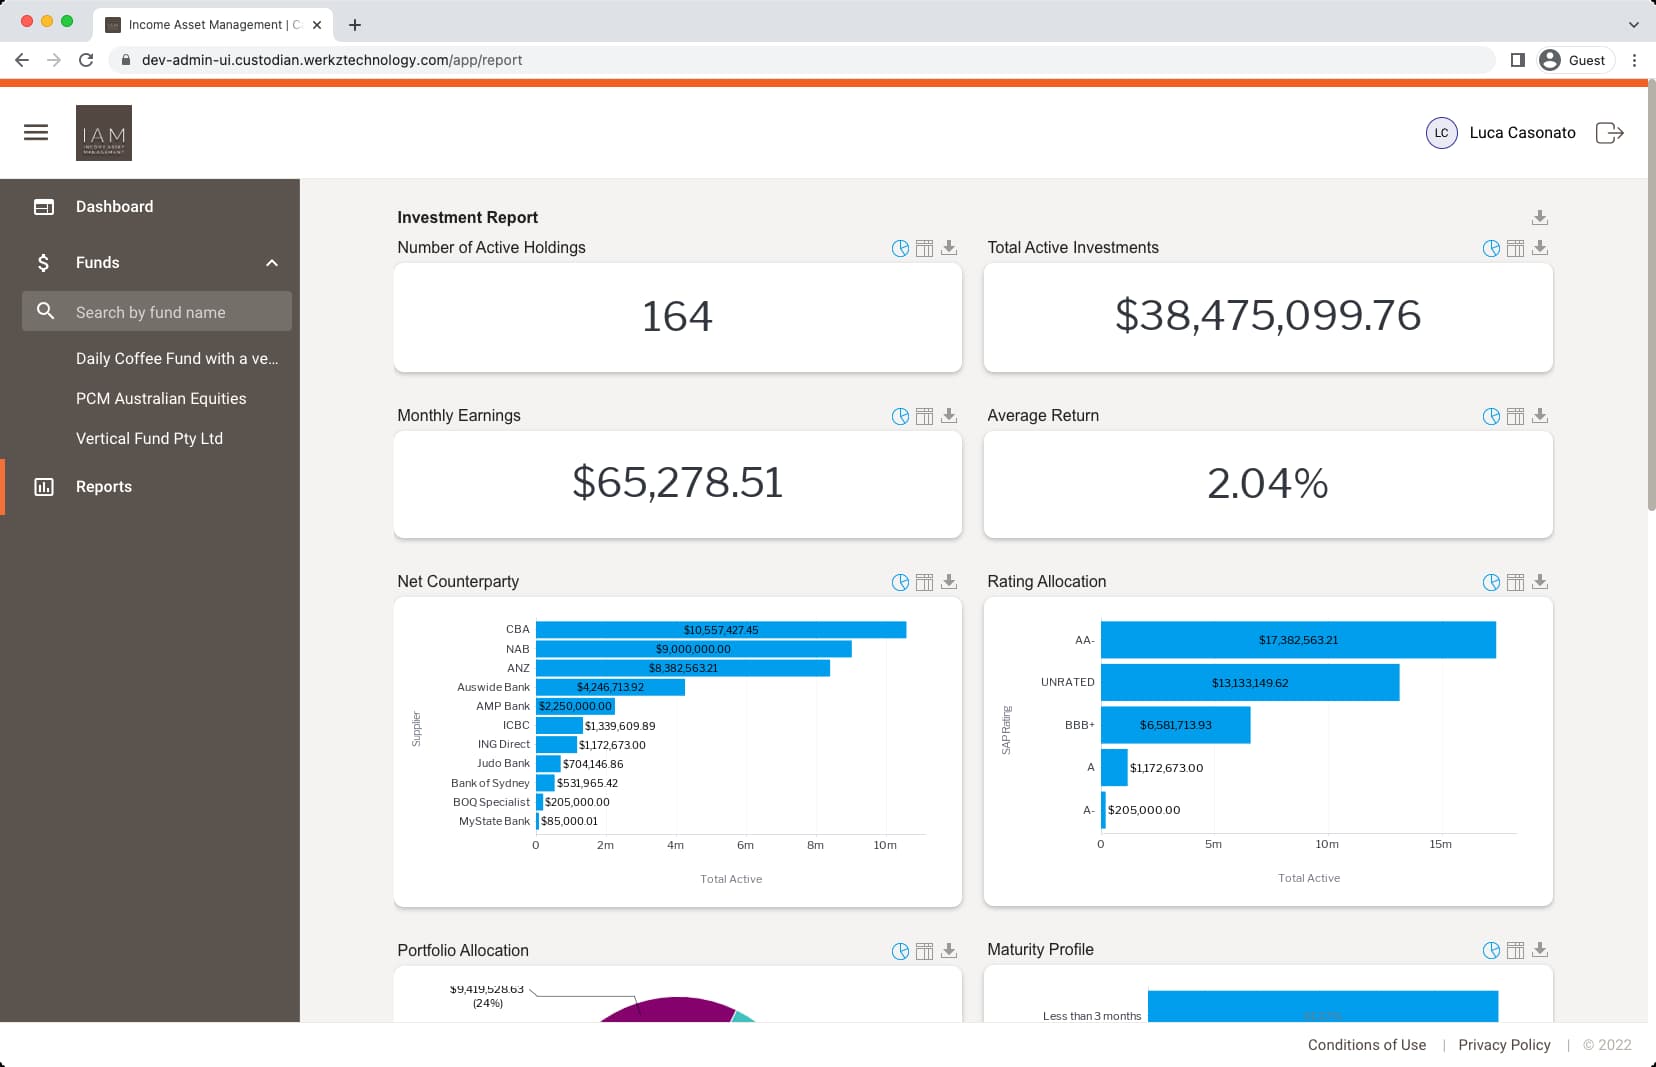
Task: Download the Rating Allocation data
Action: (1539, 581)
